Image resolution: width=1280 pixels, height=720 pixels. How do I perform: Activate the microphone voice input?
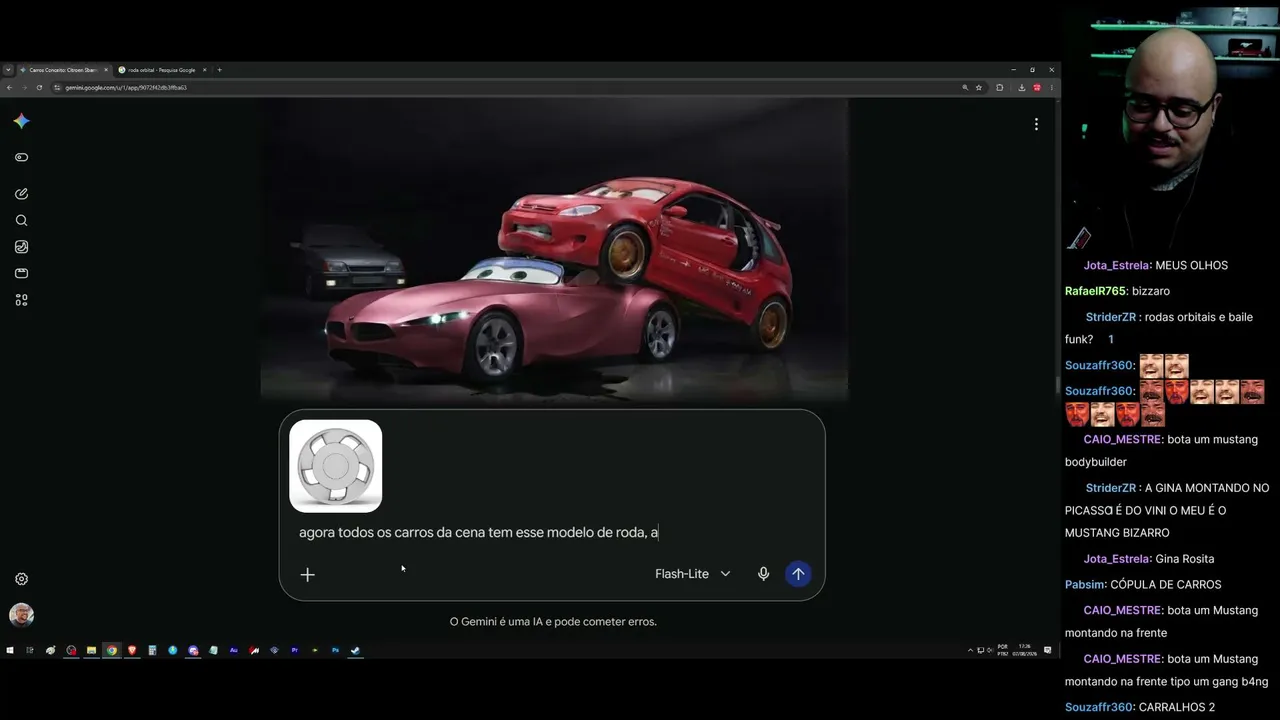763,574
